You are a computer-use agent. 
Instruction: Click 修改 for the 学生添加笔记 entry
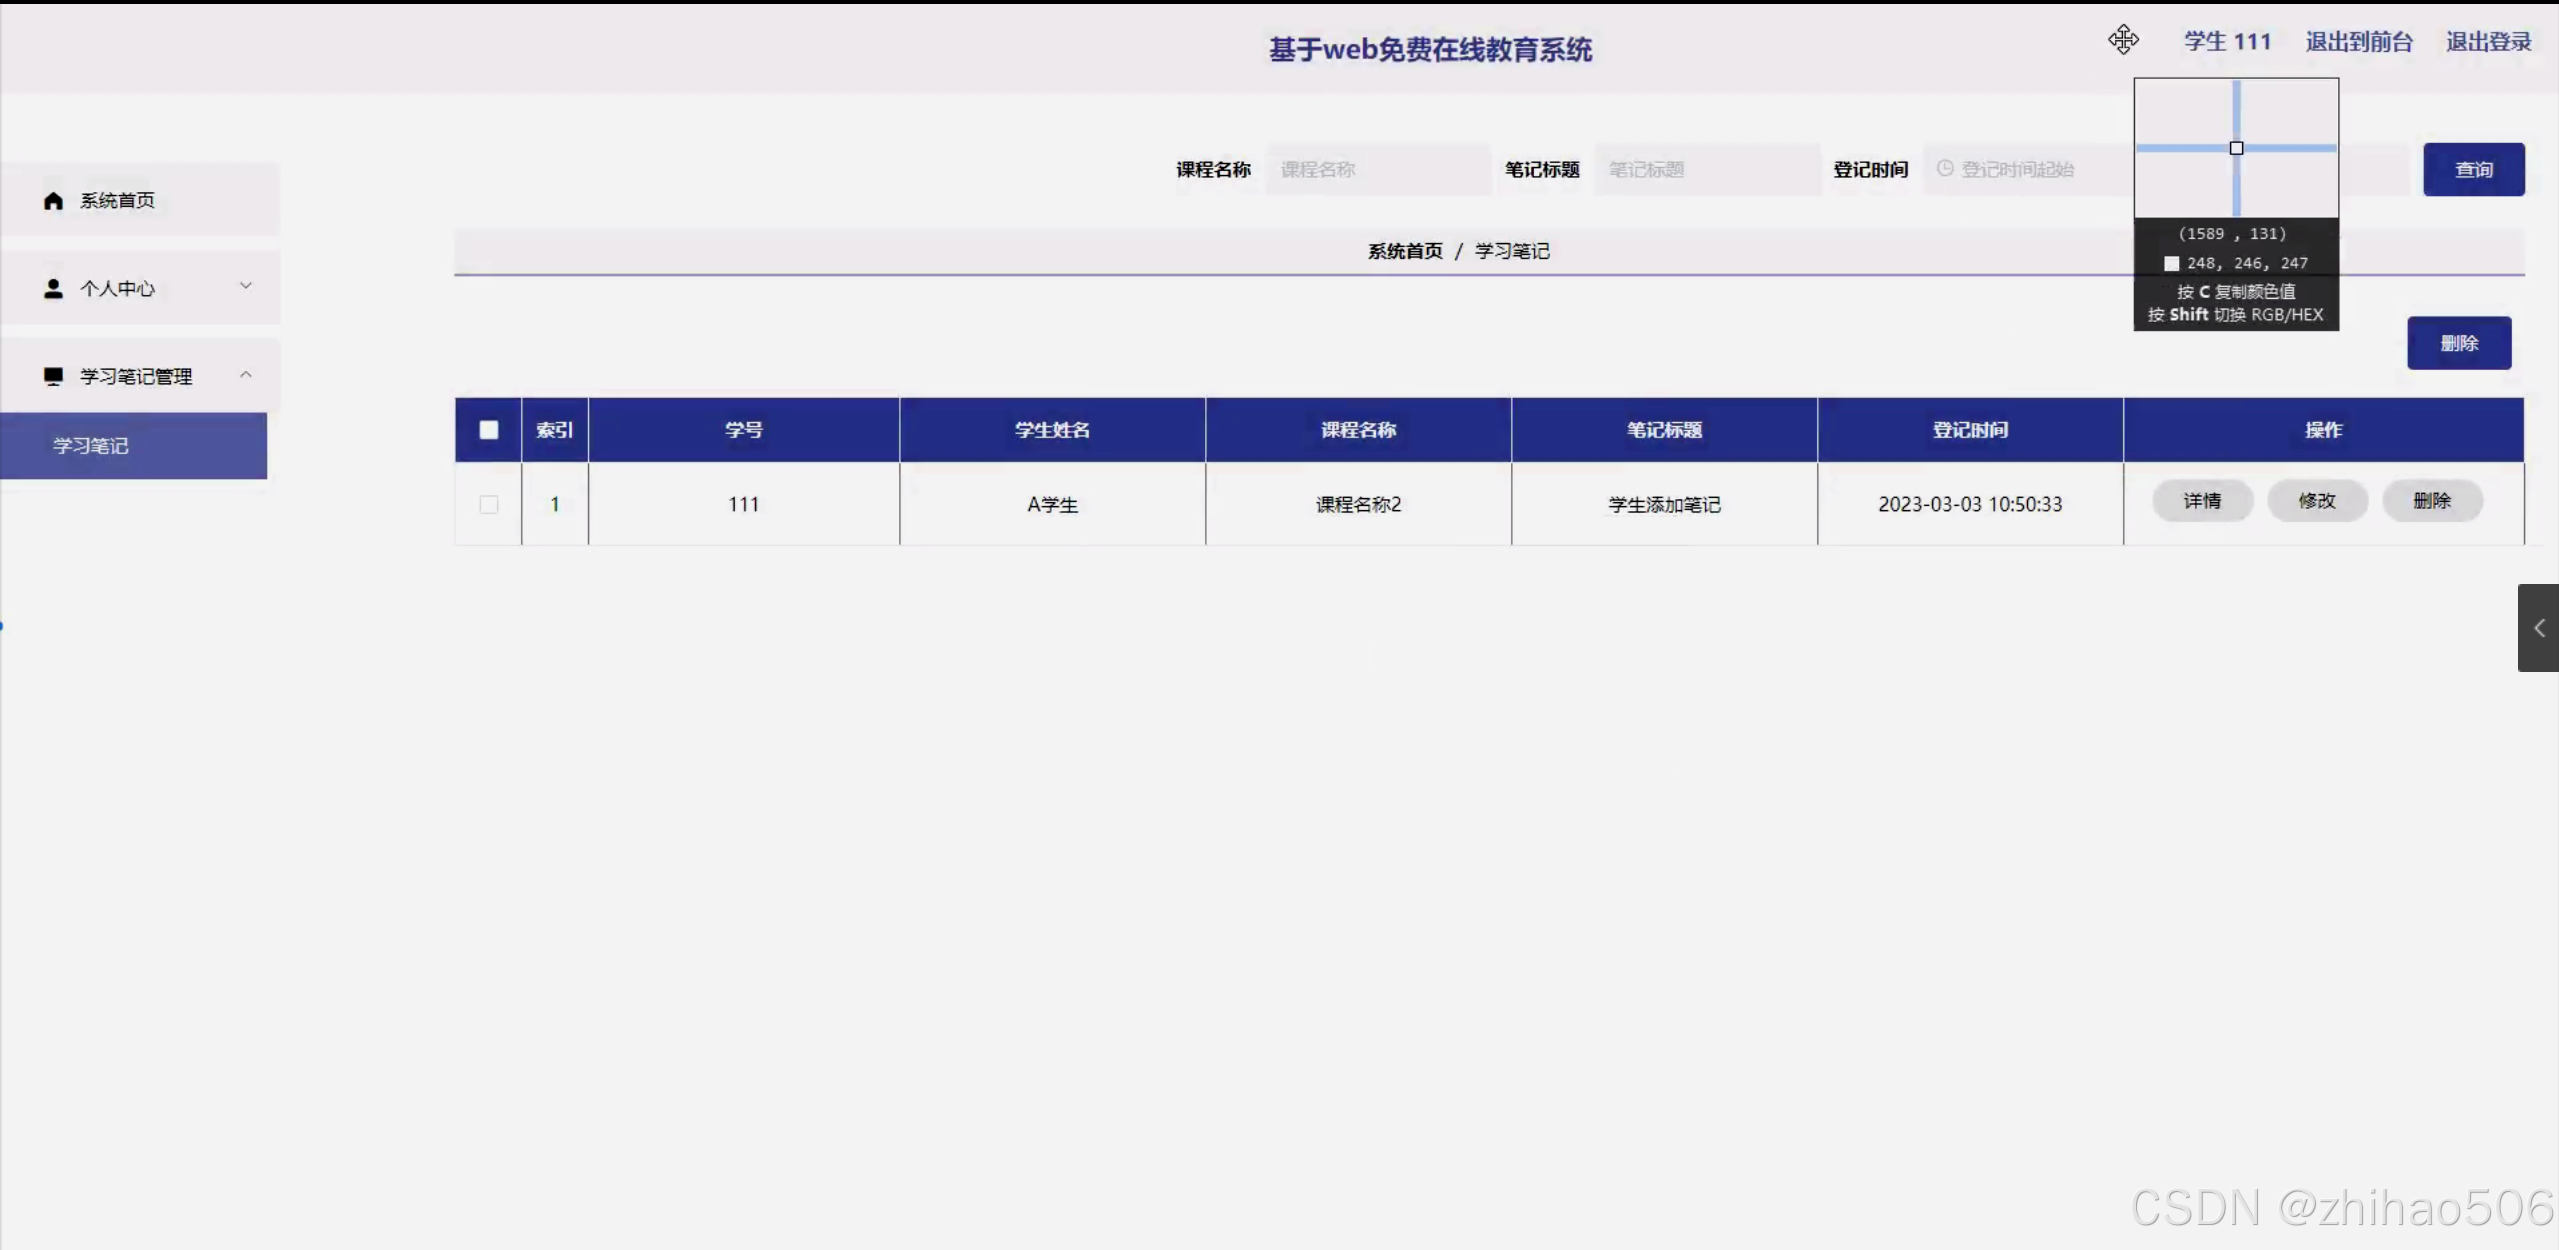tap(2317, 500)
